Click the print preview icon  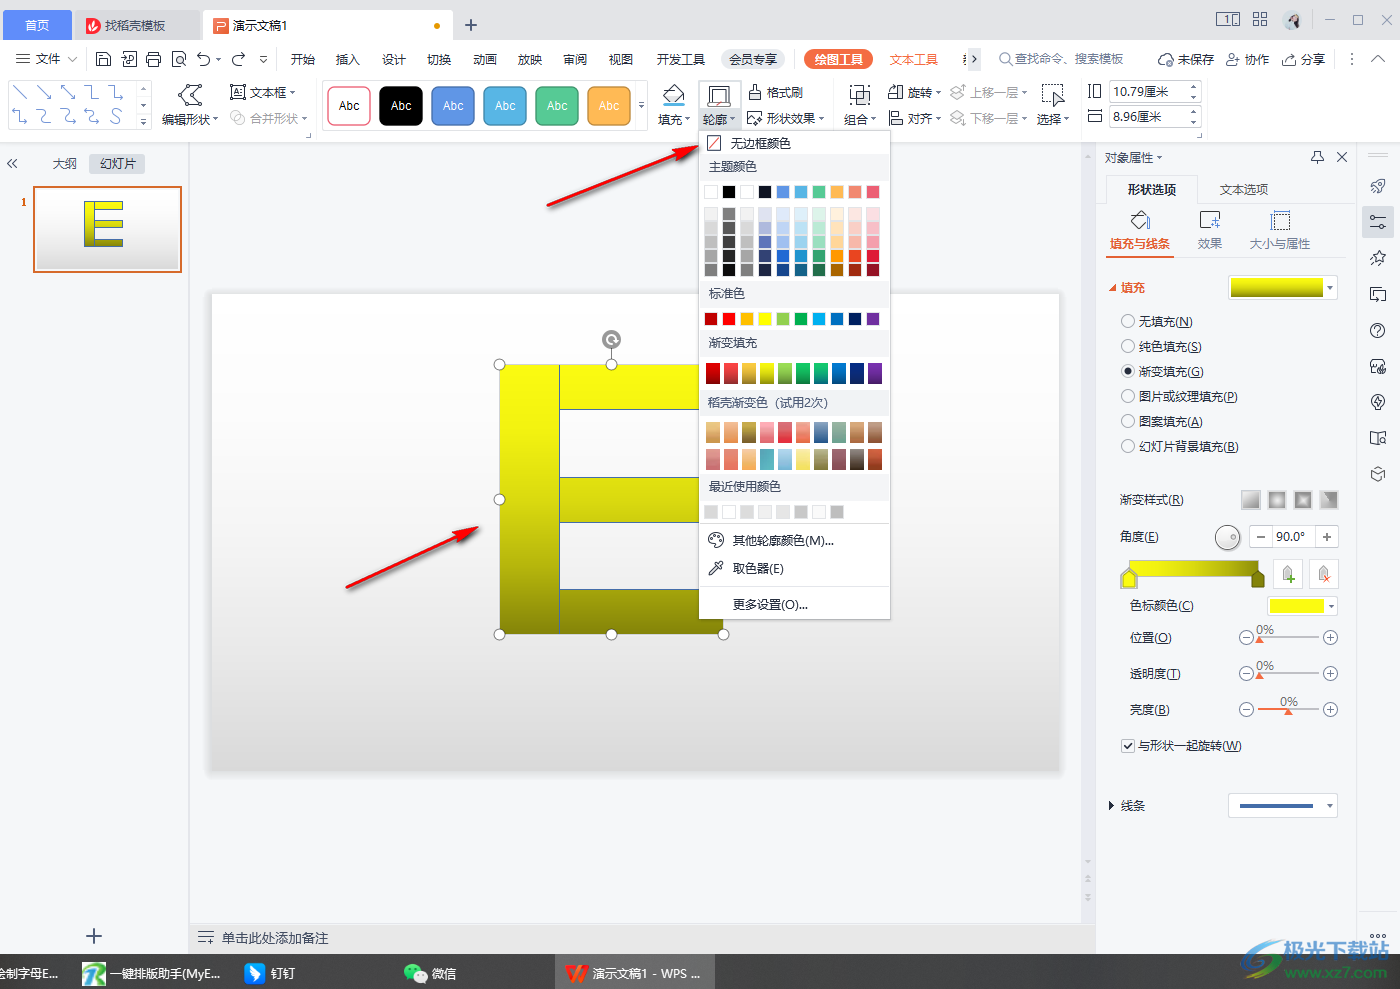tap(179, 59)
